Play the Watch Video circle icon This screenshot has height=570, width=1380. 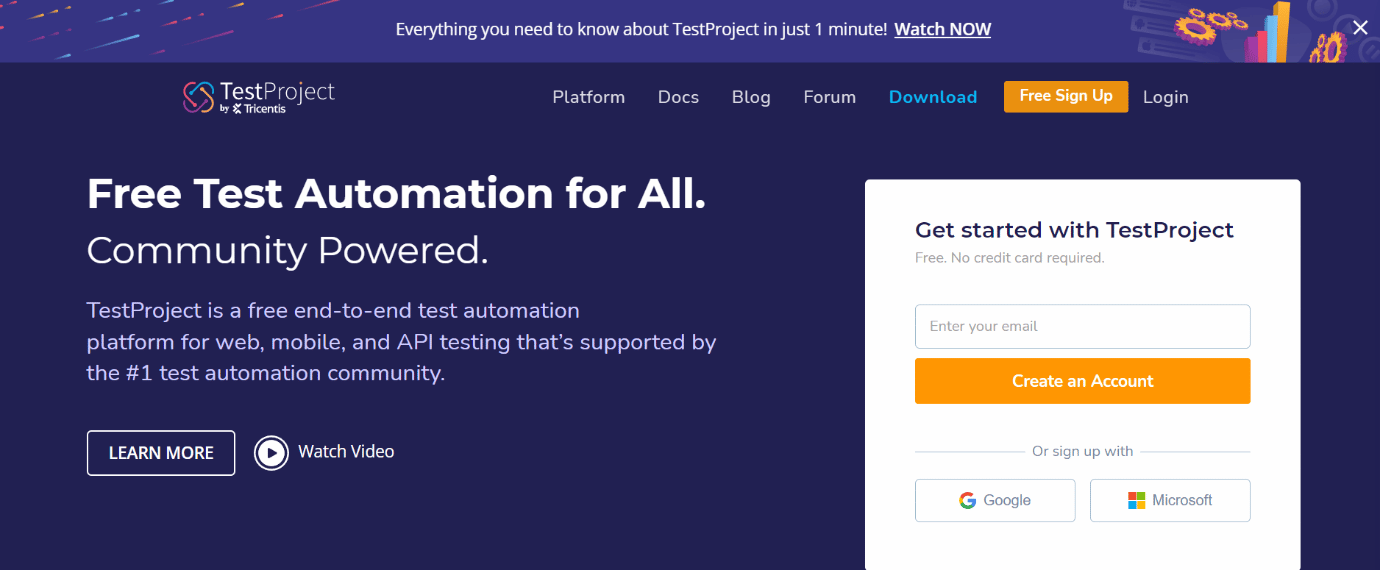tap(271, 453)
